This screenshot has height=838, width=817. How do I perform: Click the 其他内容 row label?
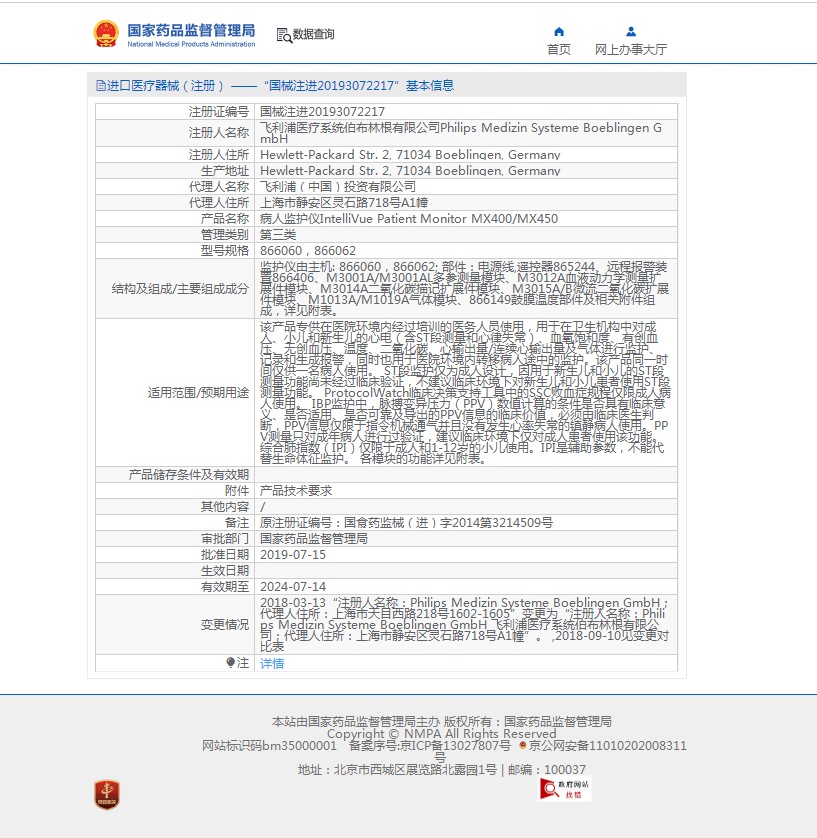click(224, 507)
